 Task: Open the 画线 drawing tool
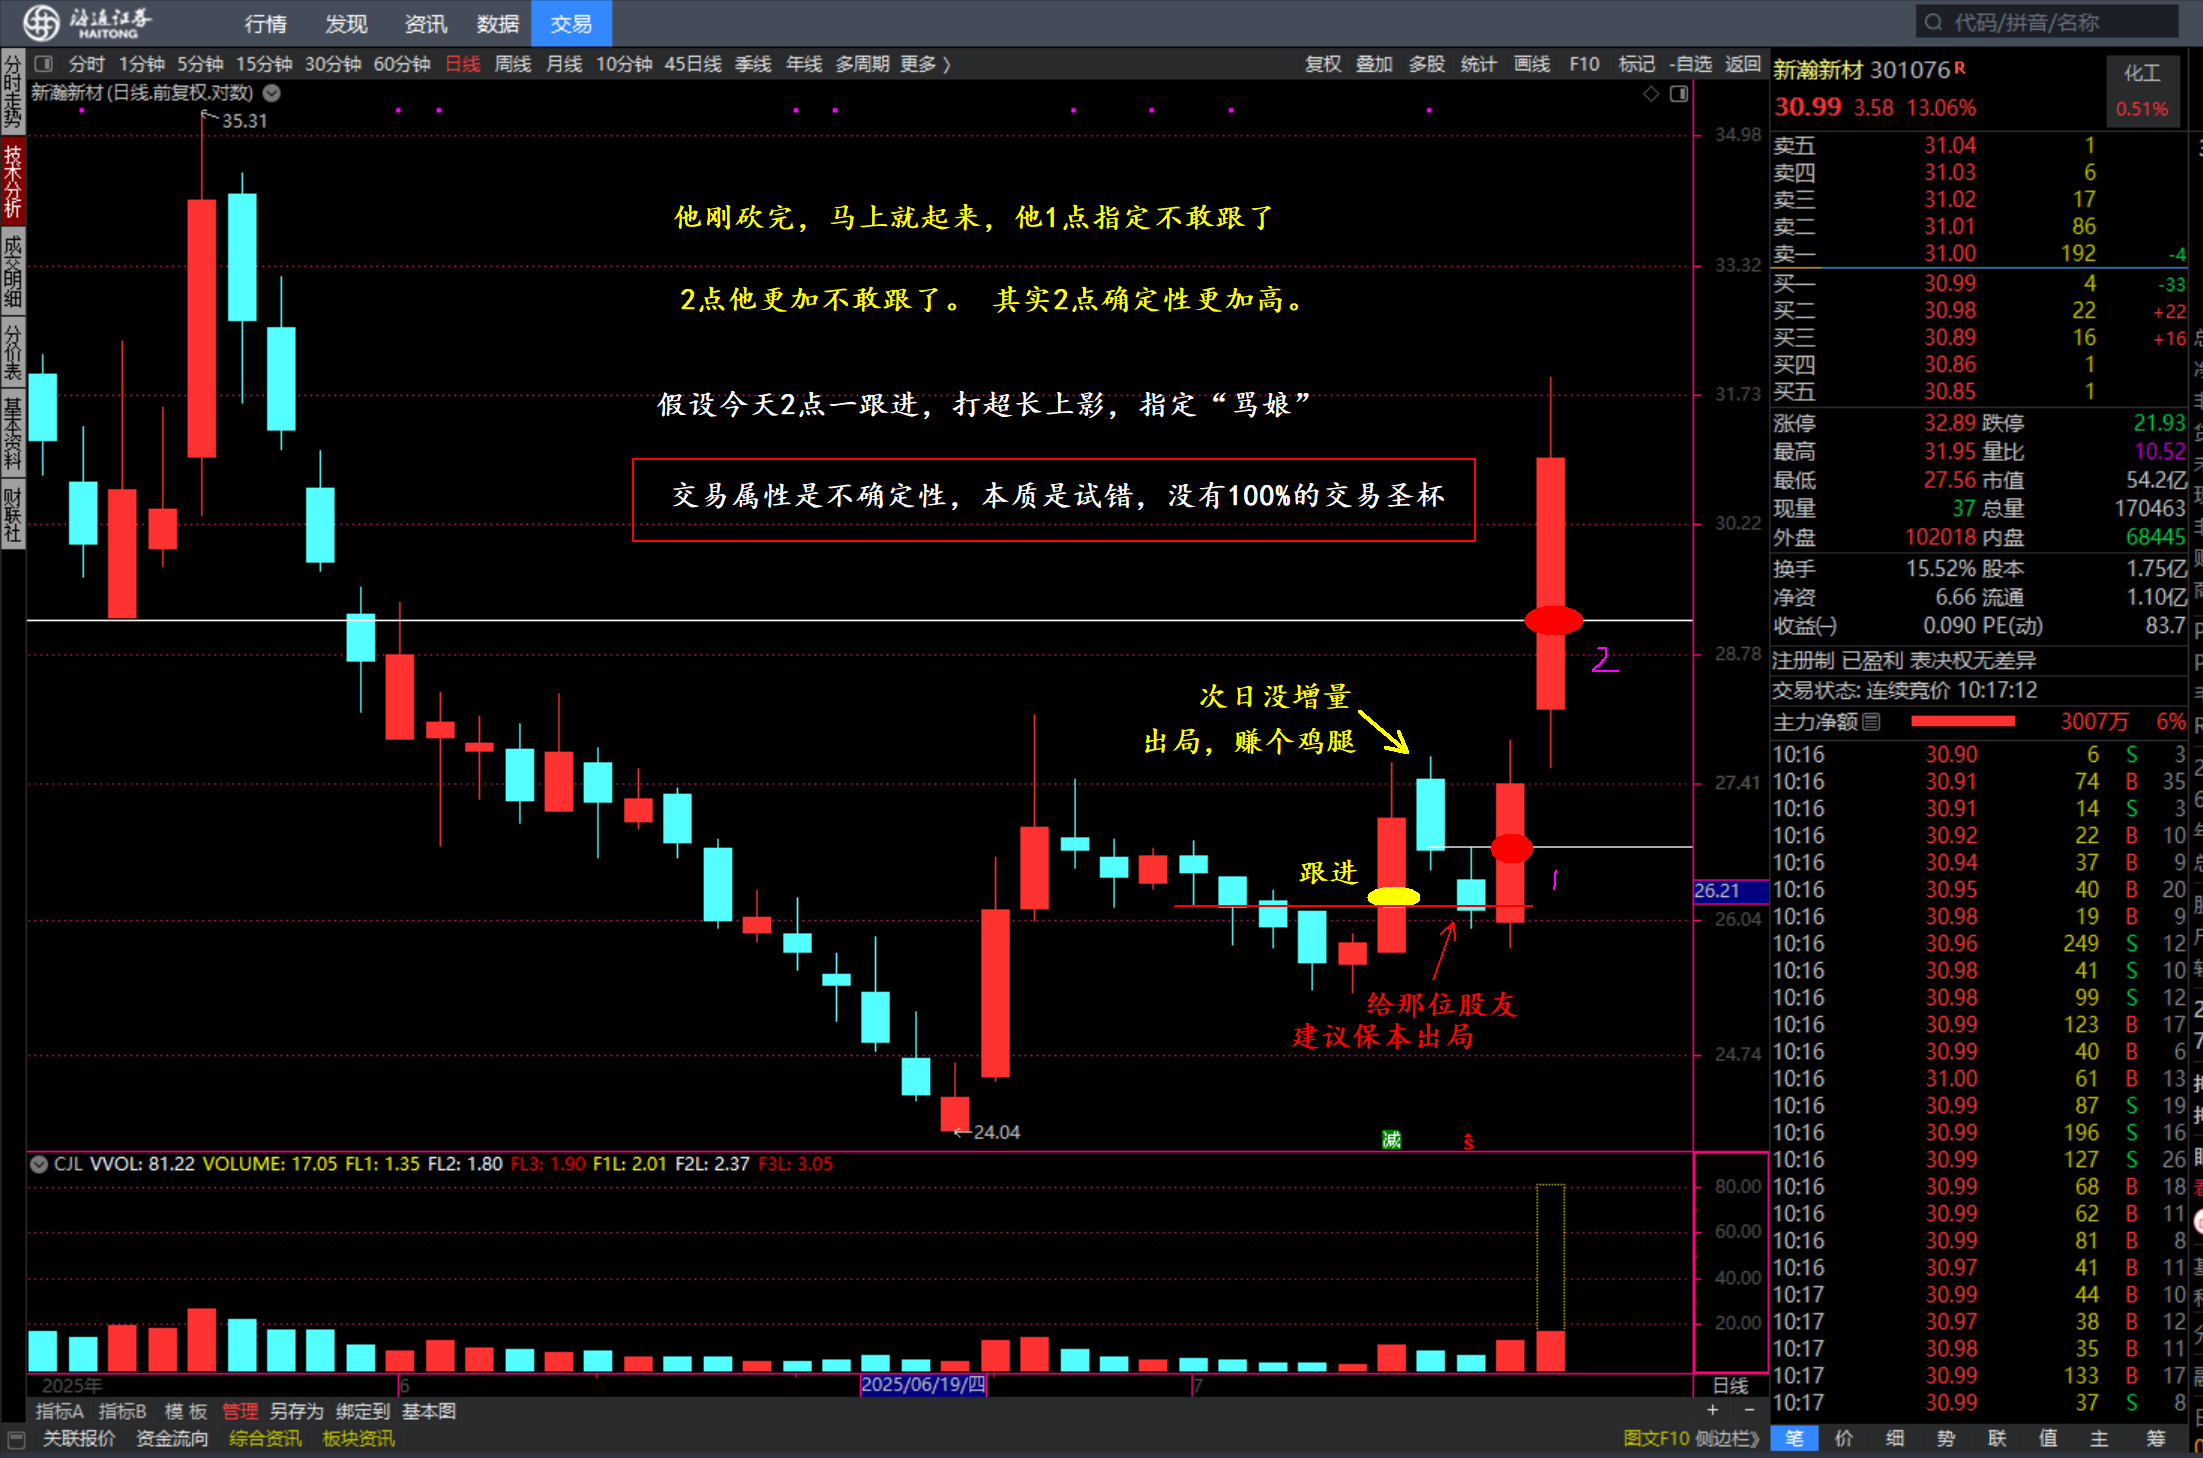[1532, 64]
